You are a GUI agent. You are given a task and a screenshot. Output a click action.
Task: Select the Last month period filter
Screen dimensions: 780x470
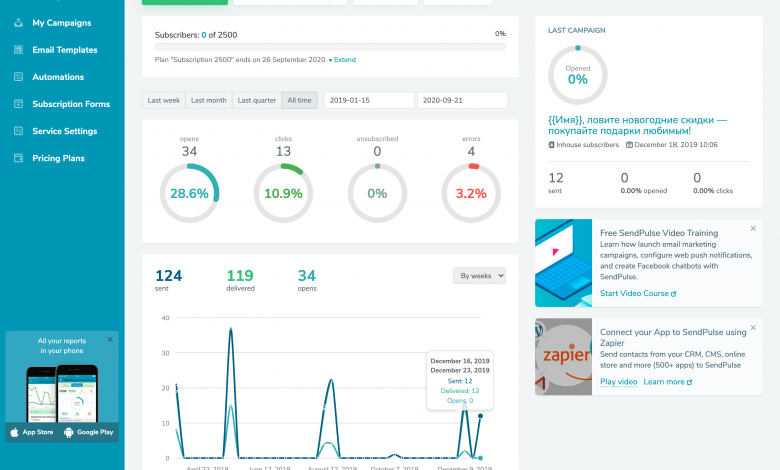(209, 100)
